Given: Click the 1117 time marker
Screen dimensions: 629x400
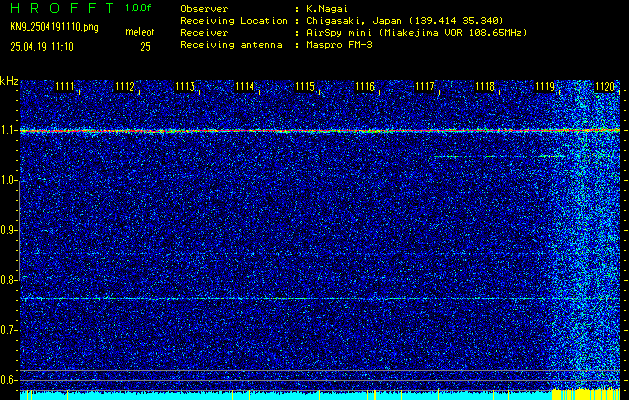Looking at the screenshot, I should point(425,86).
